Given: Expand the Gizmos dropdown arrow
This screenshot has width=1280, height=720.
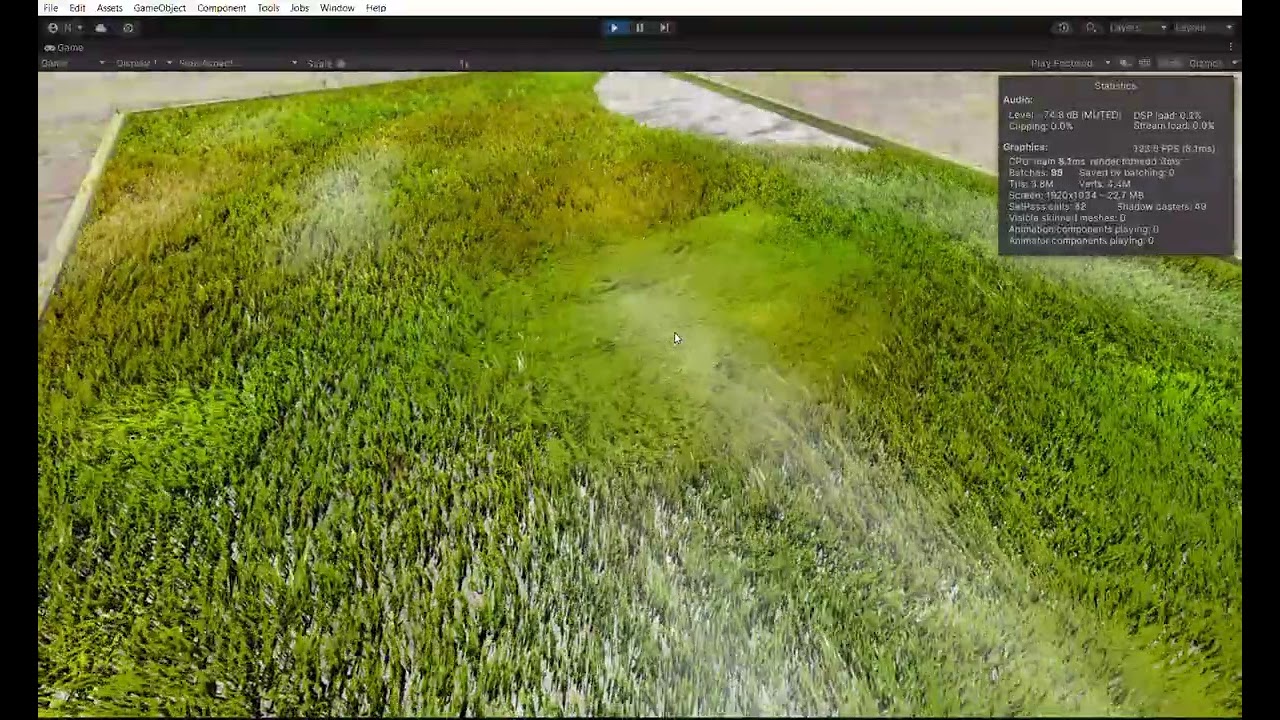Looking at the screenshot, I should 1234,63.
